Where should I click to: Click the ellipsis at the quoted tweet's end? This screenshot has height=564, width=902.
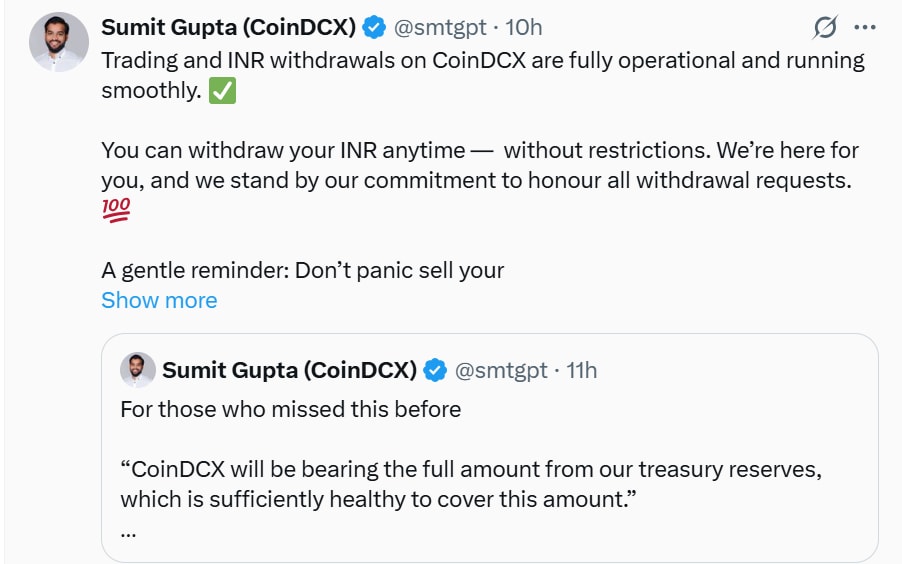pyautogui.click(x=128, y=530)
